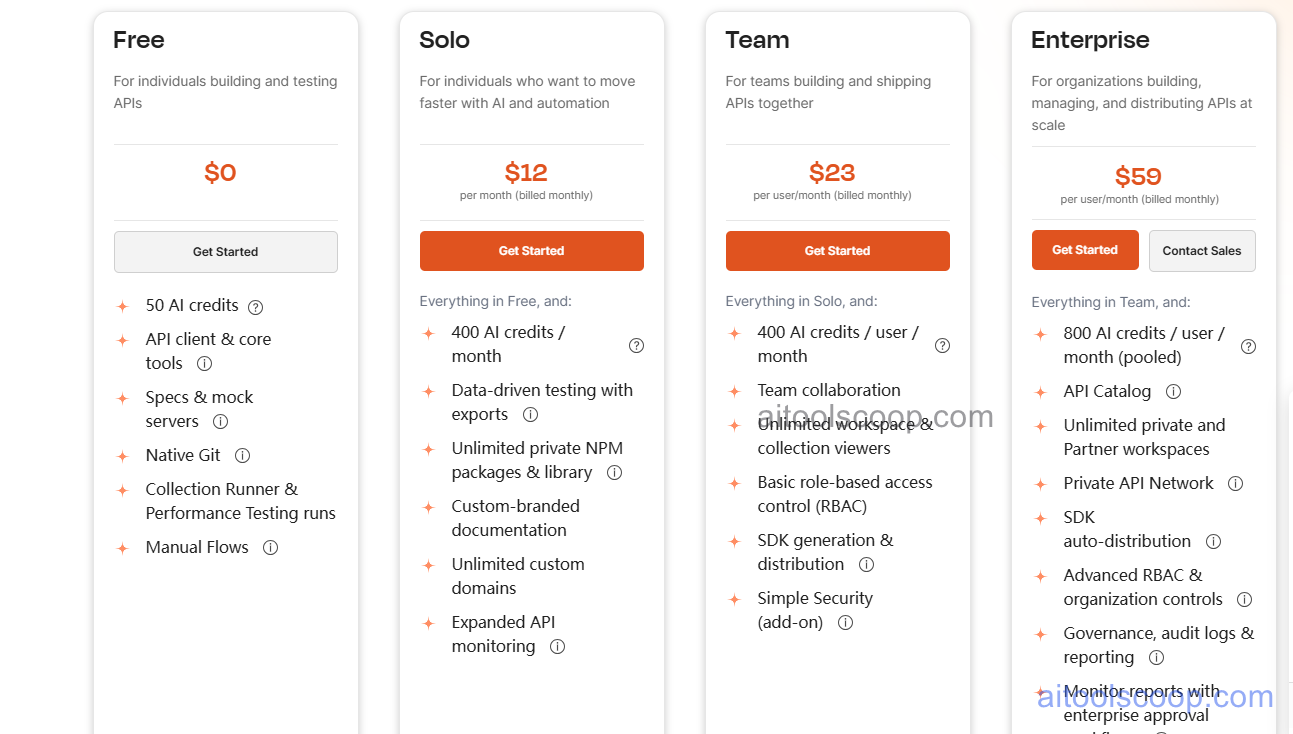
Task: Click 'Team collaboration' feature text
Action: [829, 390]
